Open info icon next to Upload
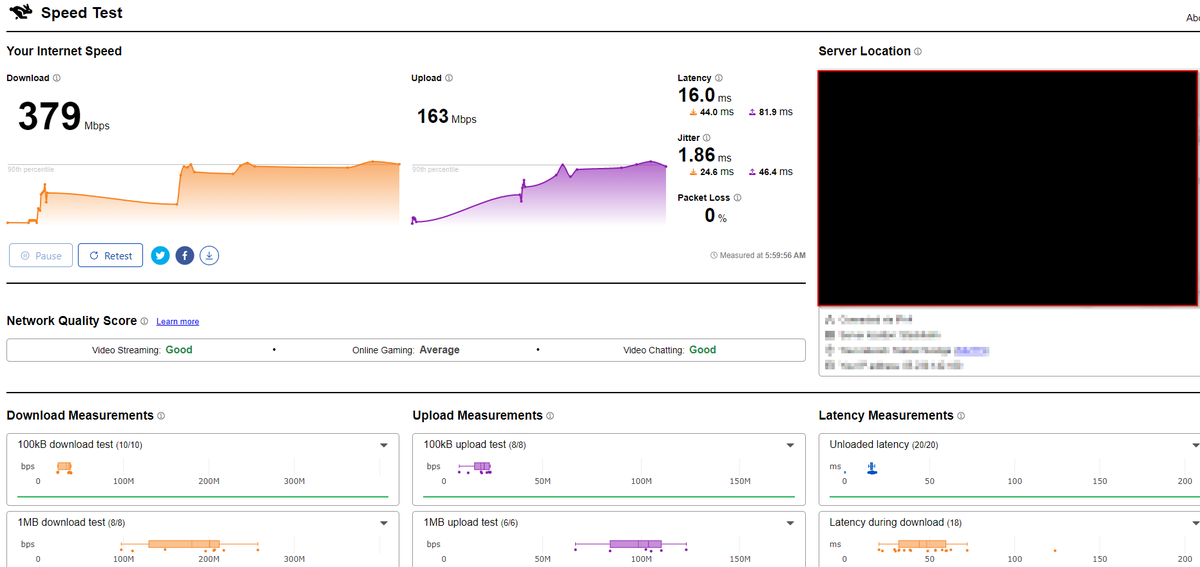Viewport: 1200px width, 567px height. 449,78
